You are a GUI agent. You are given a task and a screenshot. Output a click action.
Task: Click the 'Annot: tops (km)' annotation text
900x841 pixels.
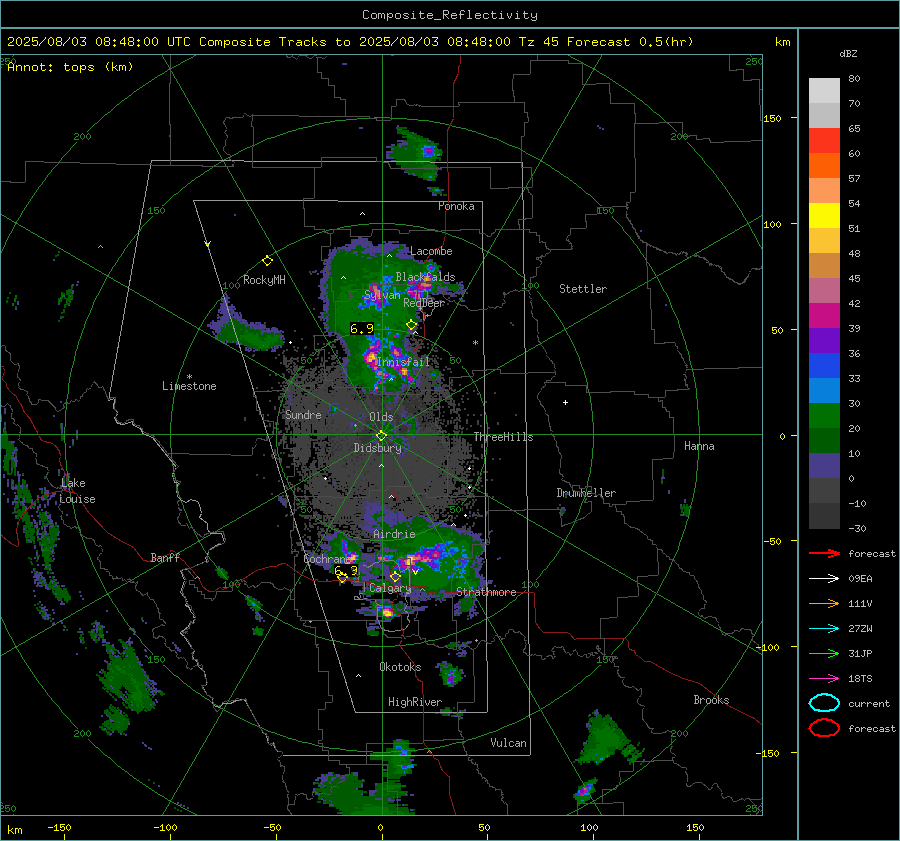tap(70, 67)
